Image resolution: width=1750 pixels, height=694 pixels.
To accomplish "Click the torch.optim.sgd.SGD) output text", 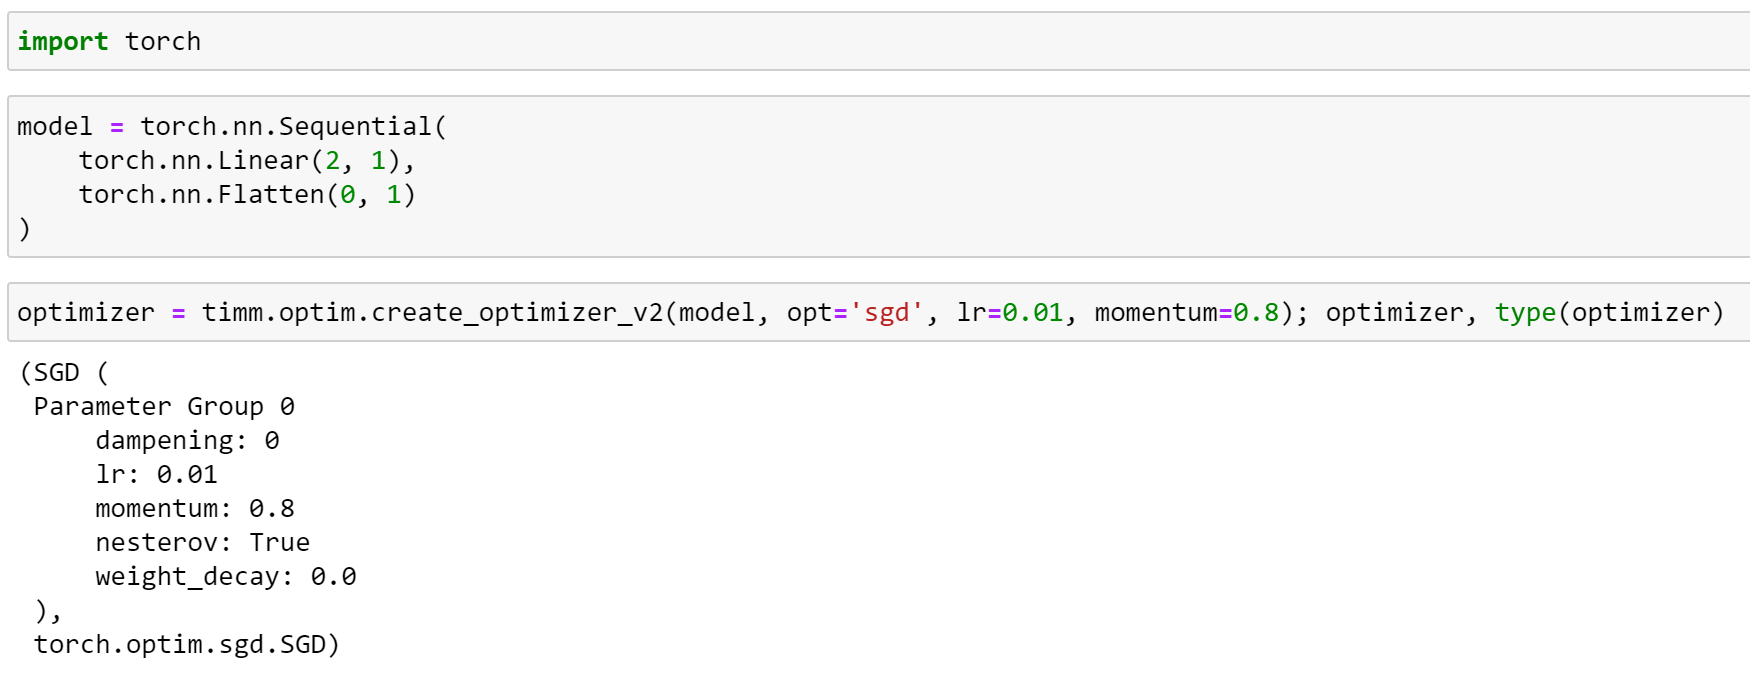I will (x=187, y=645).
